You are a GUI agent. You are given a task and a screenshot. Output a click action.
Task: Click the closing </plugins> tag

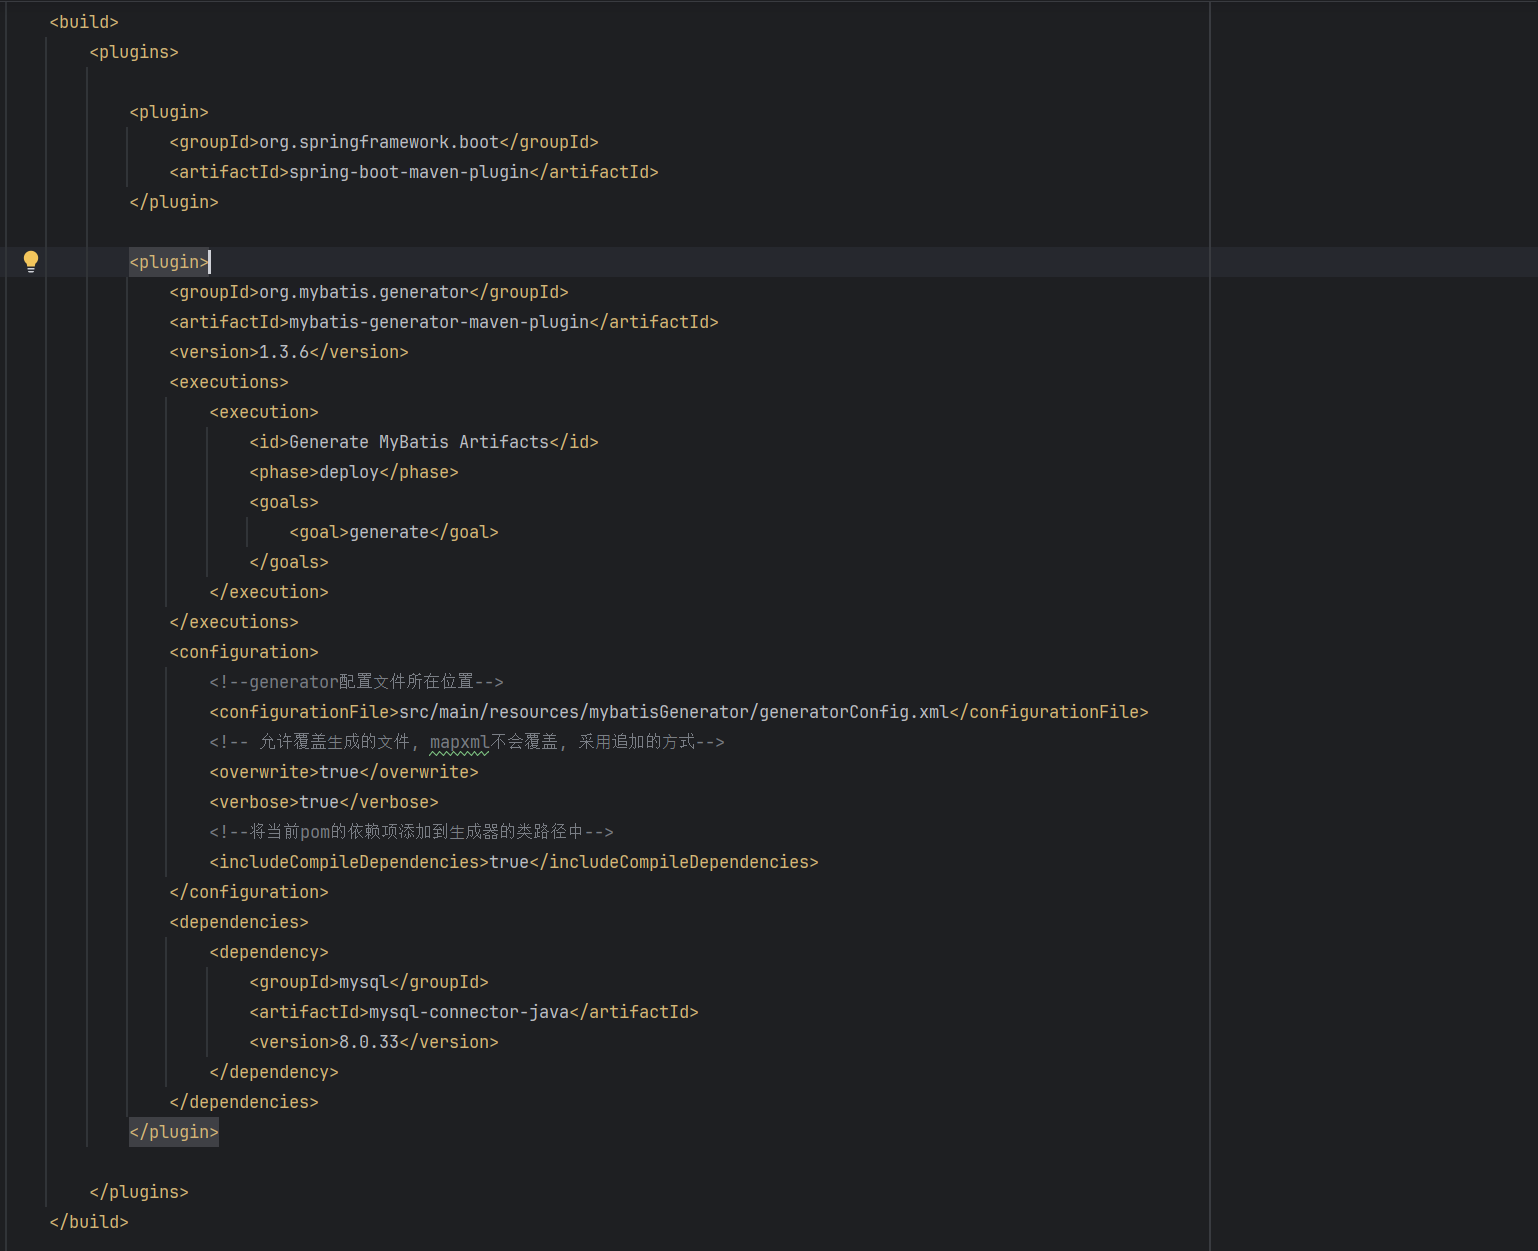[x=139, y=1192]
